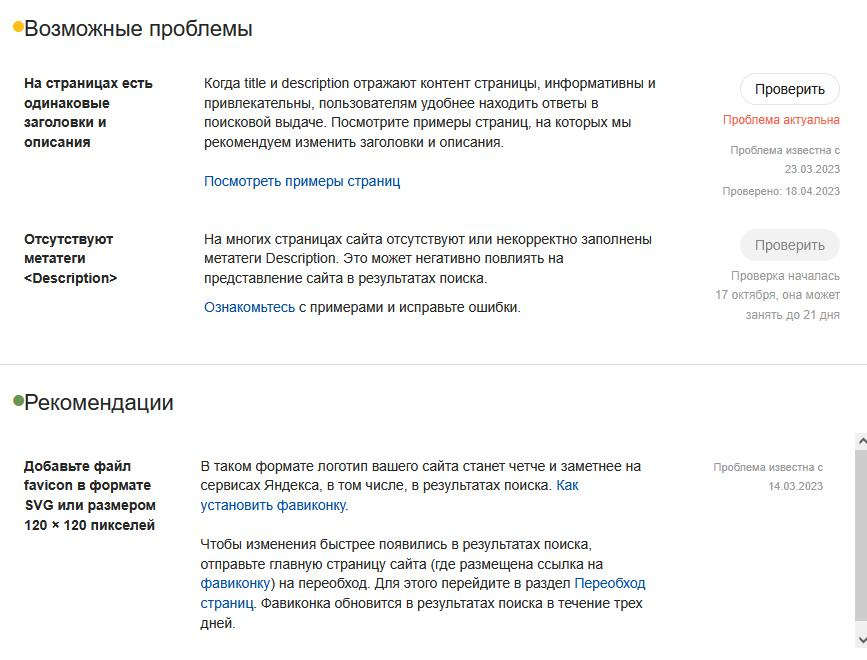Click the green dot beside Рекомендации
The image size is (867, 660).
tap(17, 401)
